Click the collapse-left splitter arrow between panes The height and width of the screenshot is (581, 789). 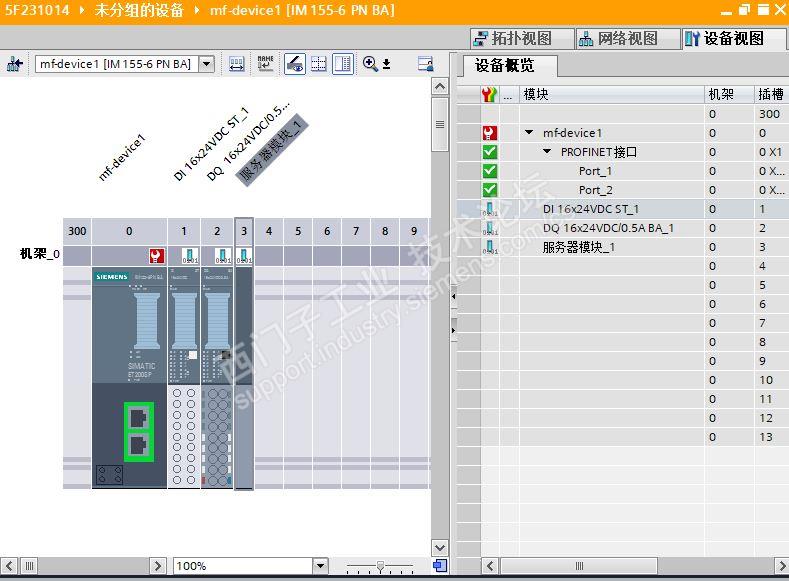pos(453,296)
